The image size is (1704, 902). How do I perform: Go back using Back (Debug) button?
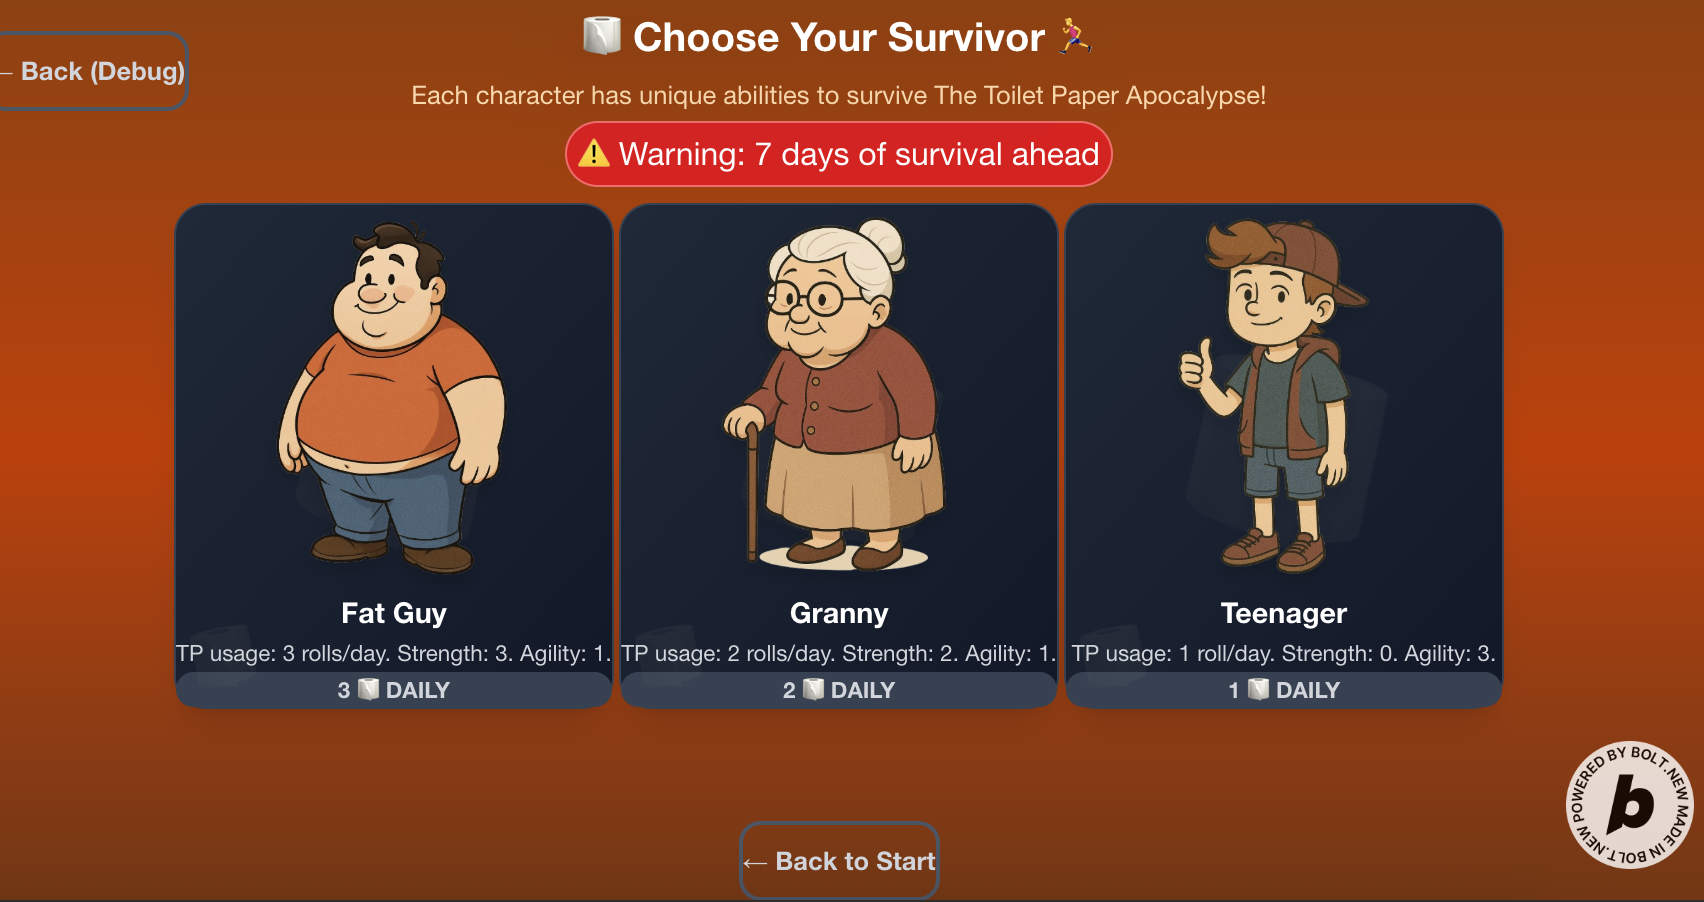pos(93,71)
